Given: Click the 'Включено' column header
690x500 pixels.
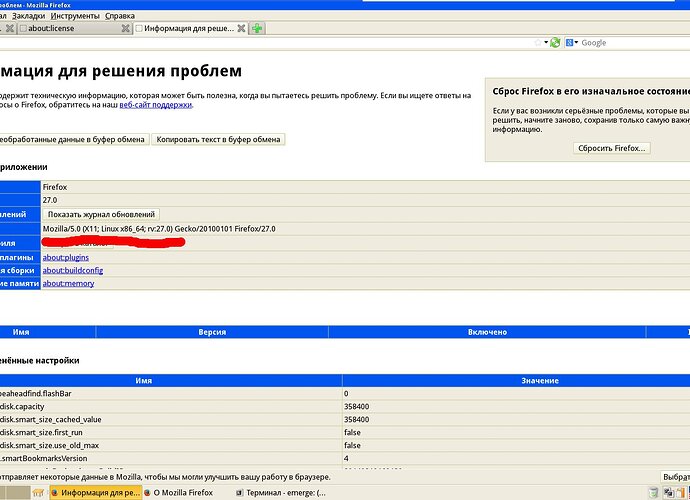Looking at the screenshot, I should click(x=487, y=332).
